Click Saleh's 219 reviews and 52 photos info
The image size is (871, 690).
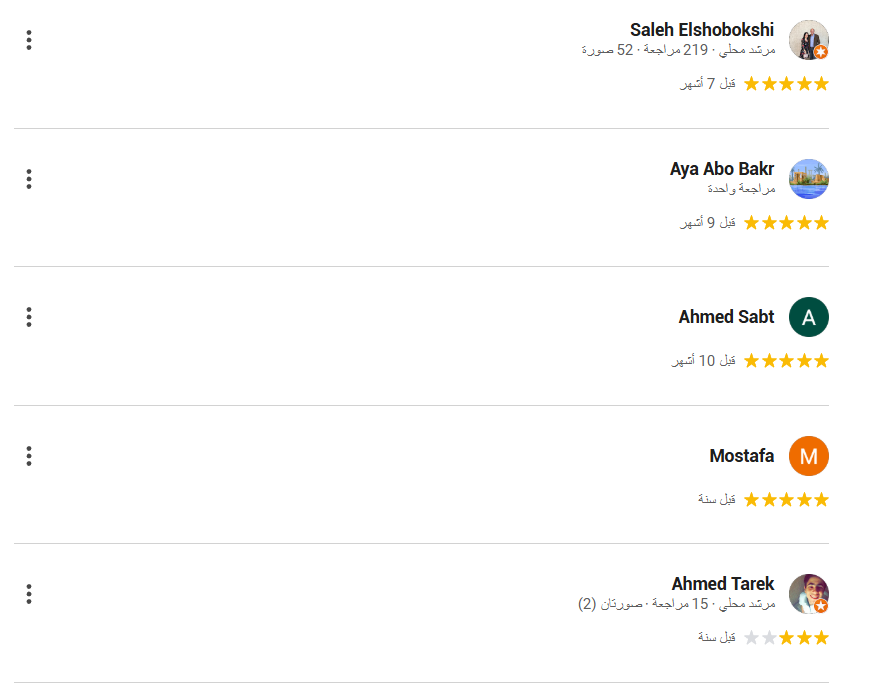point(678,49)
